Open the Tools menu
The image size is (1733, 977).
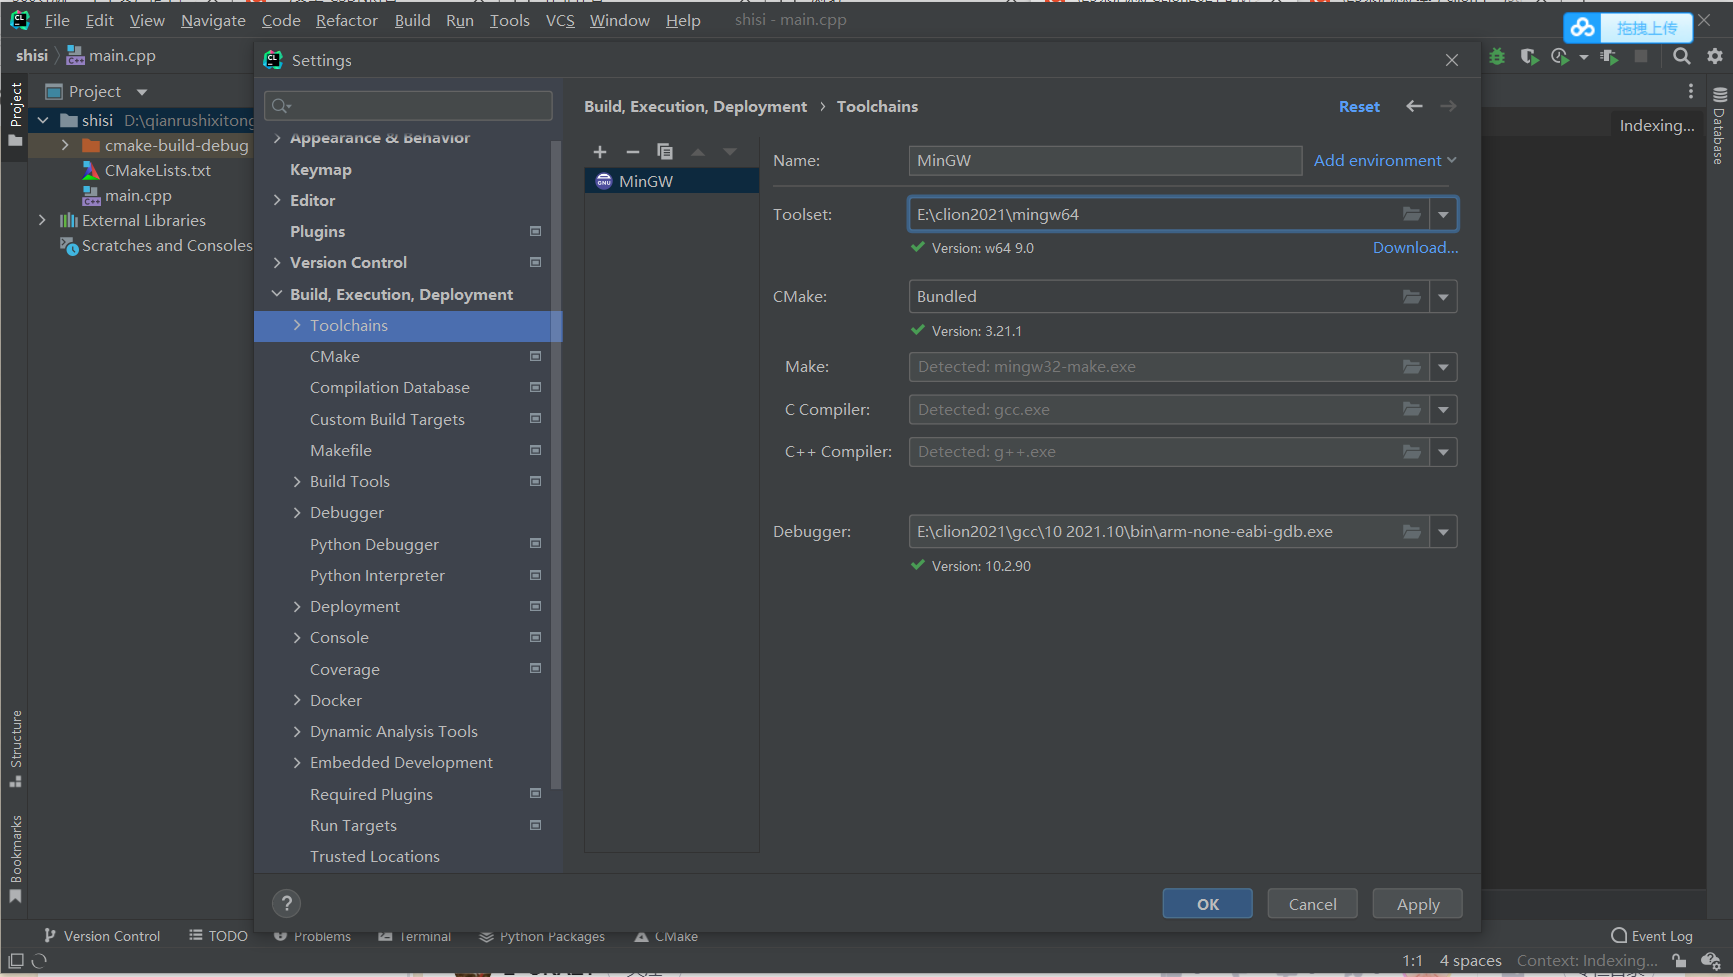click(510, 20)
